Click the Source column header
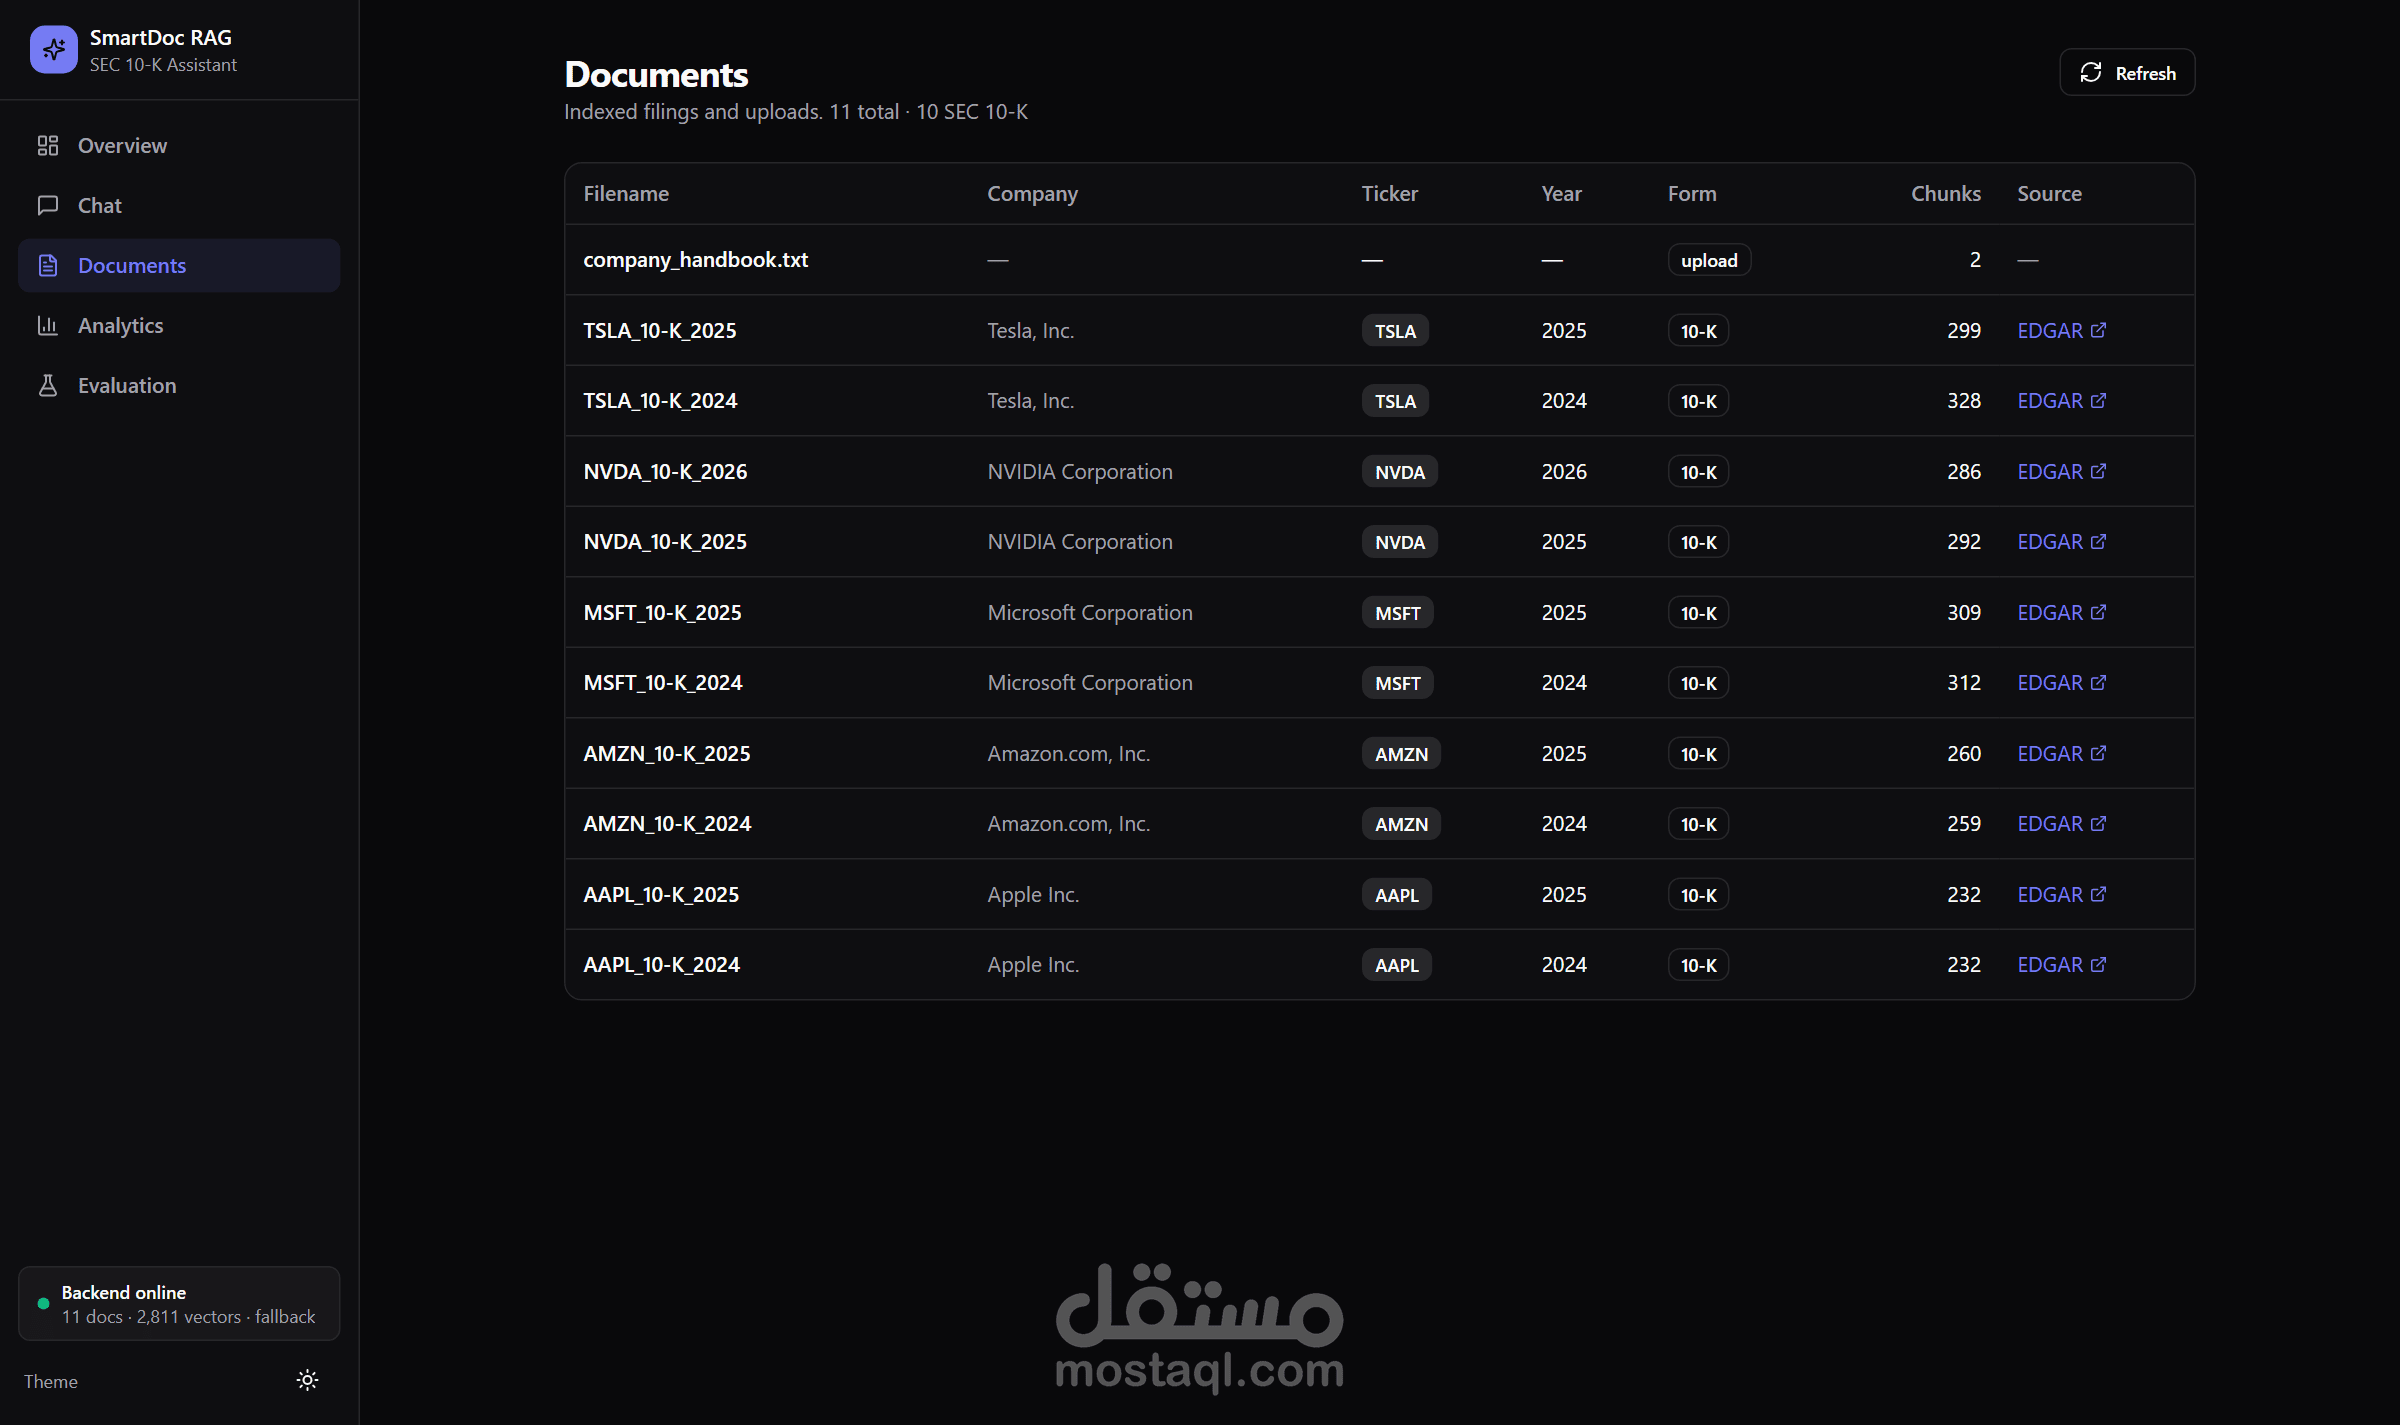This screenshot has width=2400, height=1425. [2049, 194]
